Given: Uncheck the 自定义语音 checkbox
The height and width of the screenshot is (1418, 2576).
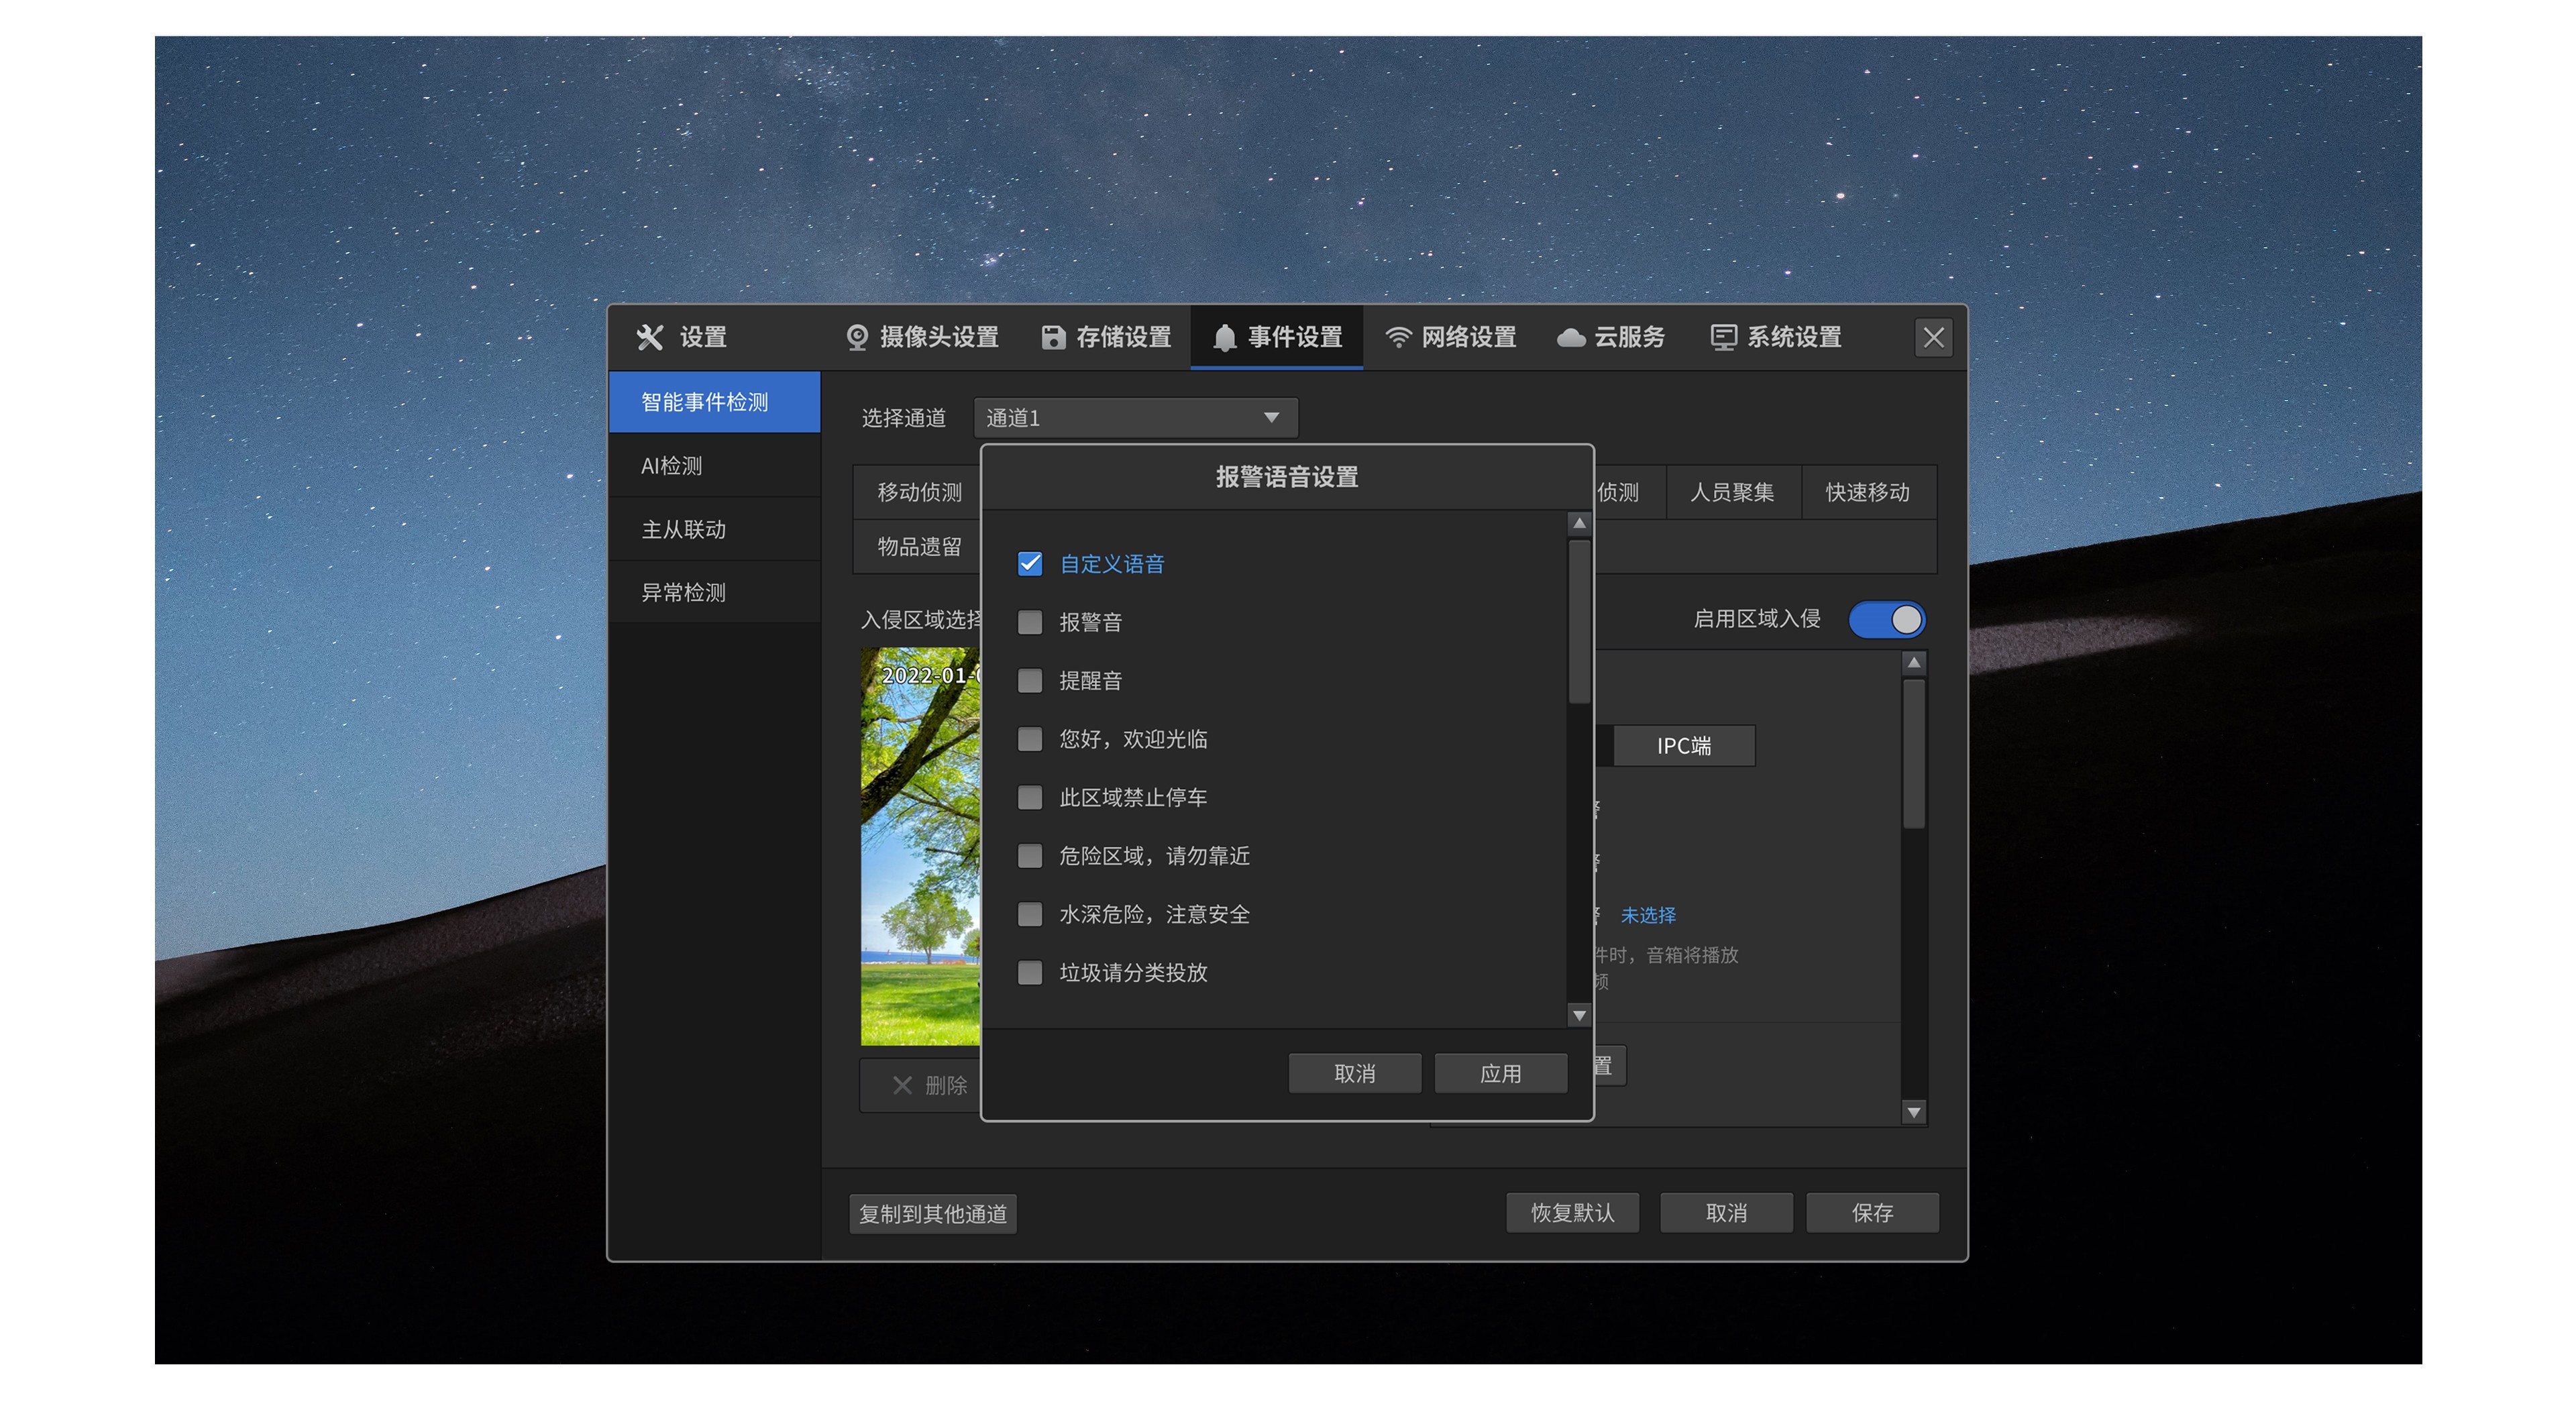Looking at the screenshot, I should pyautogui.click(x=1029, y=564).
